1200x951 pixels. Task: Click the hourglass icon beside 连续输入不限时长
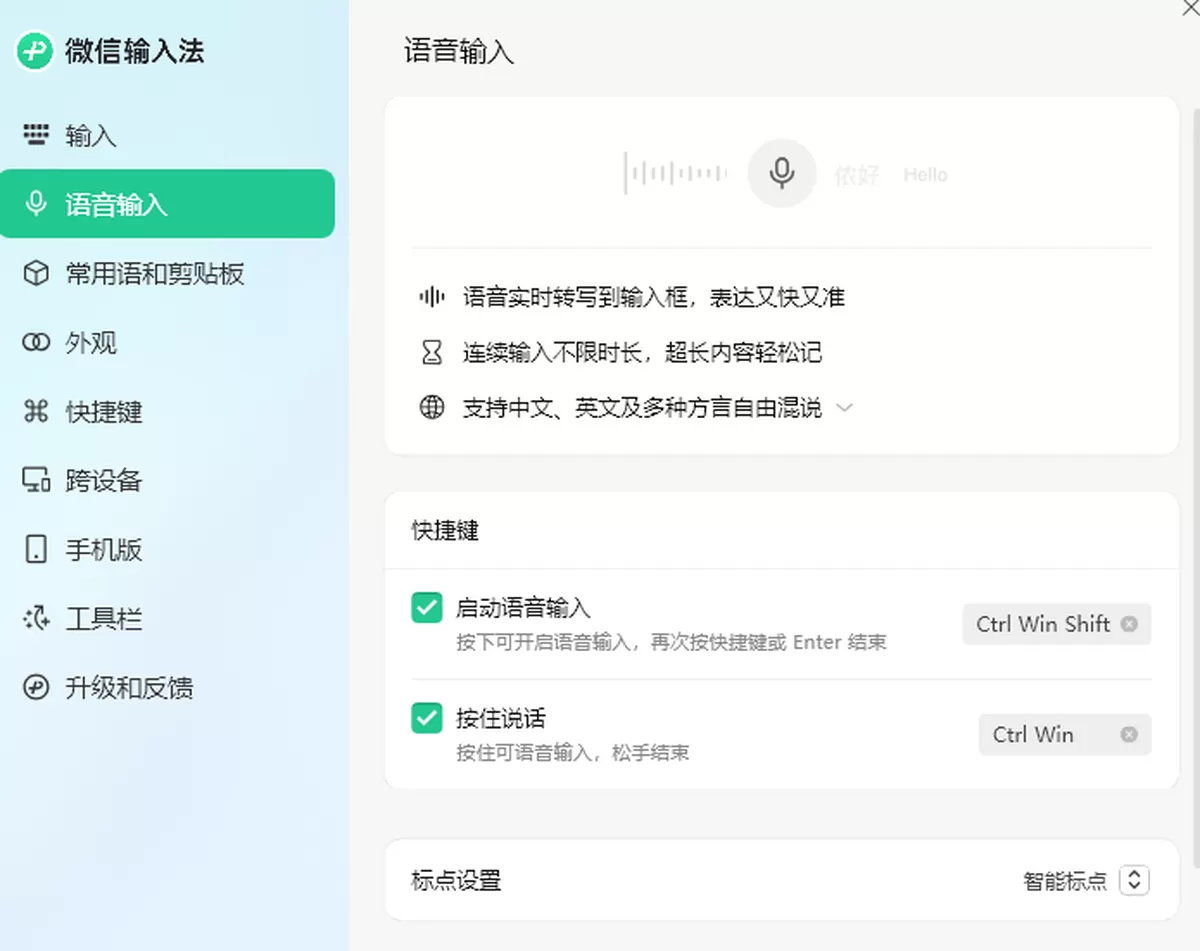click(x=432, y=352)
